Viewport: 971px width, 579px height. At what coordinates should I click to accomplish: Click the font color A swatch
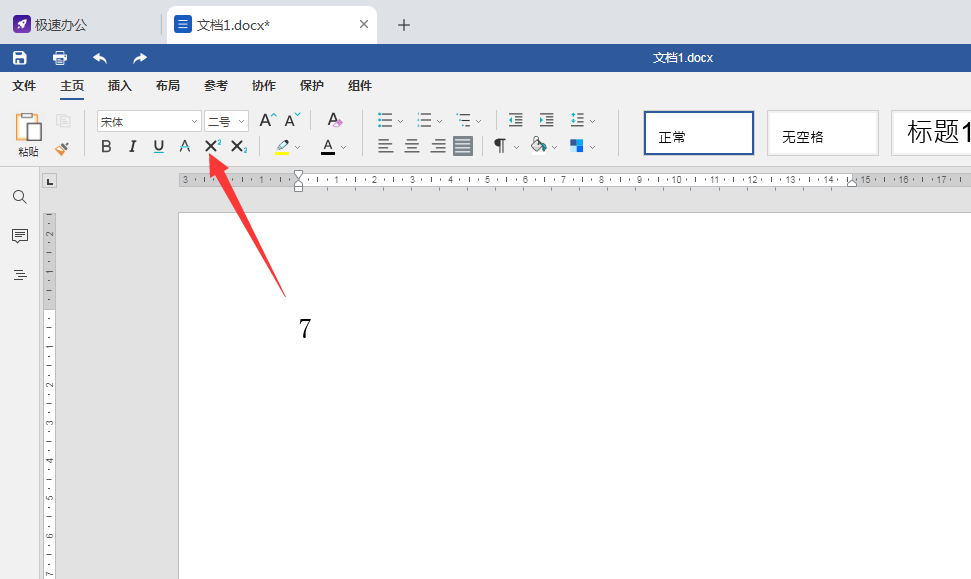tap(328, 147)
